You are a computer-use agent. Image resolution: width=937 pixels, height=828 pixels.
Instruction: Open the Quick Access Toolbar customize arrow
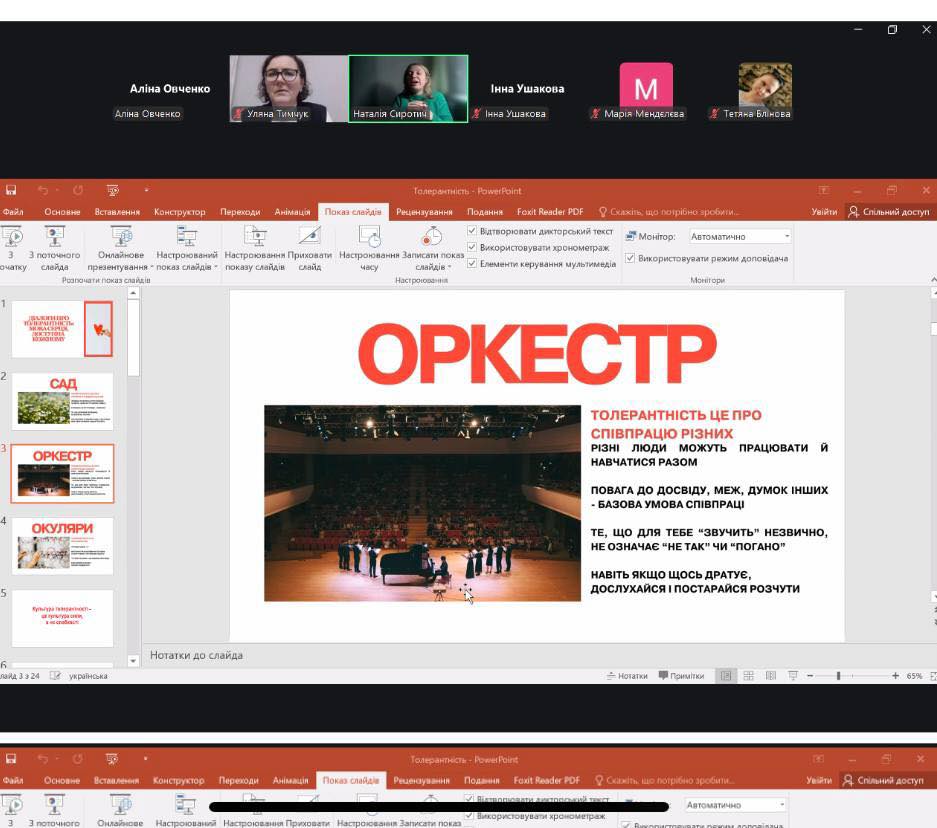tap(146, 190)
